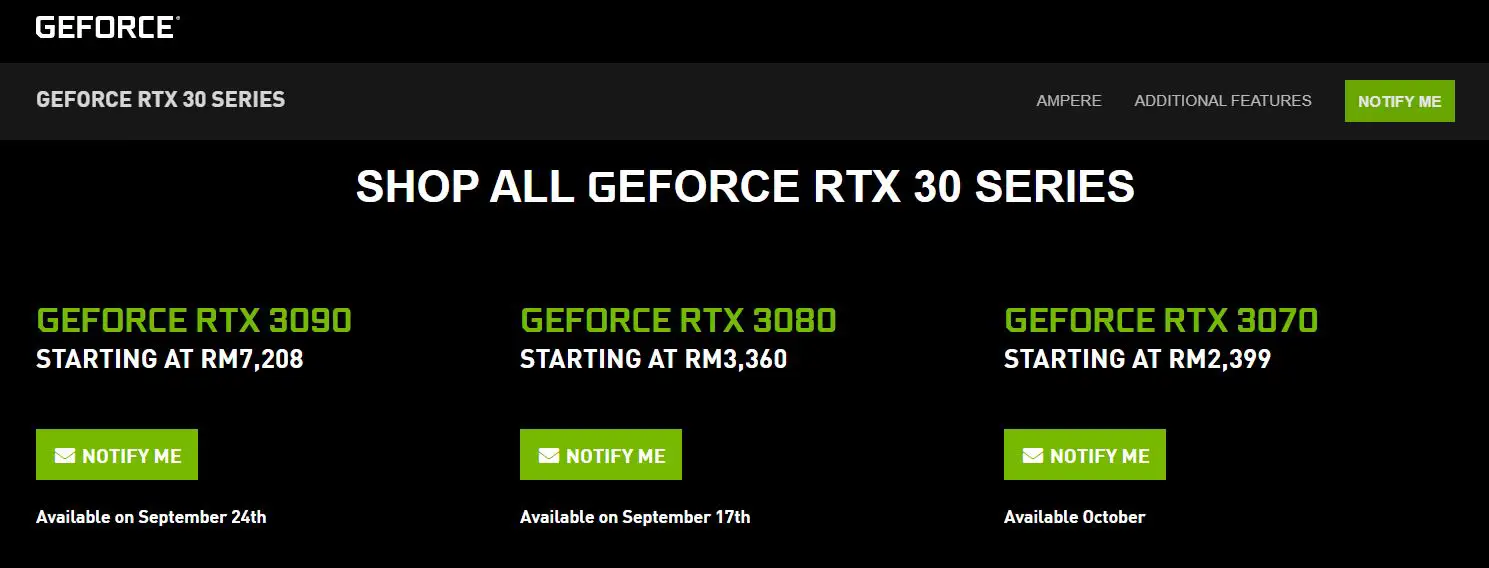Click the envelope icon for RTX 3080
1489x568 pixels.
point(549,456)
